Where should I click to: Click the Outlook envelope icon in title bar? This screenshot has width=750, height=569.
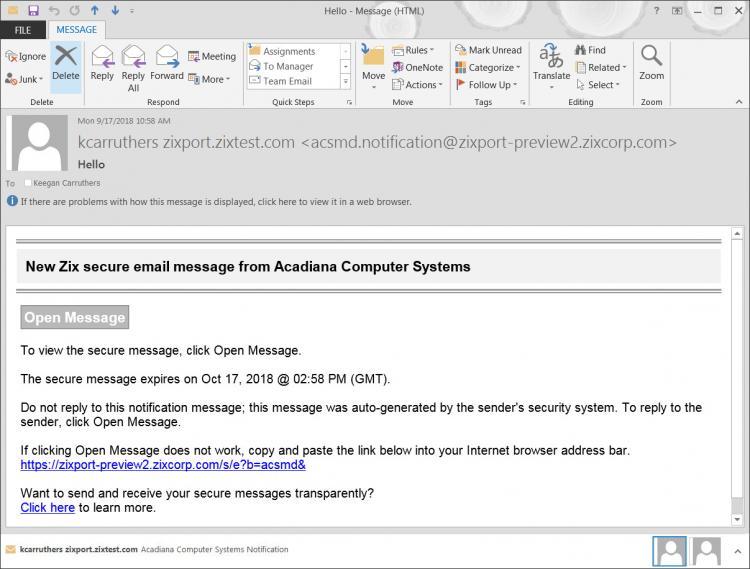point(12,10)
